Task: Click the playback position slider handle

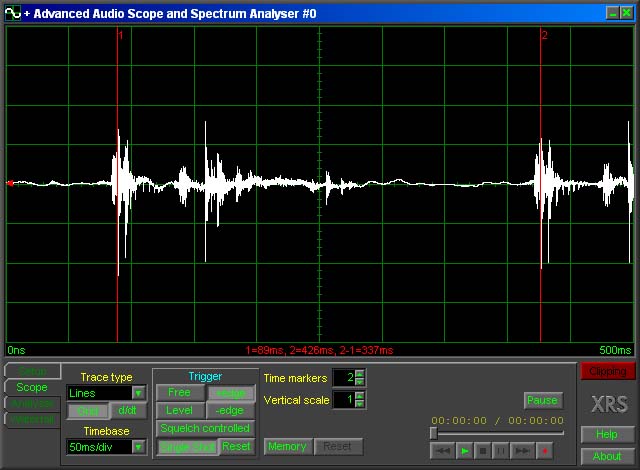Action: (434, 433)
